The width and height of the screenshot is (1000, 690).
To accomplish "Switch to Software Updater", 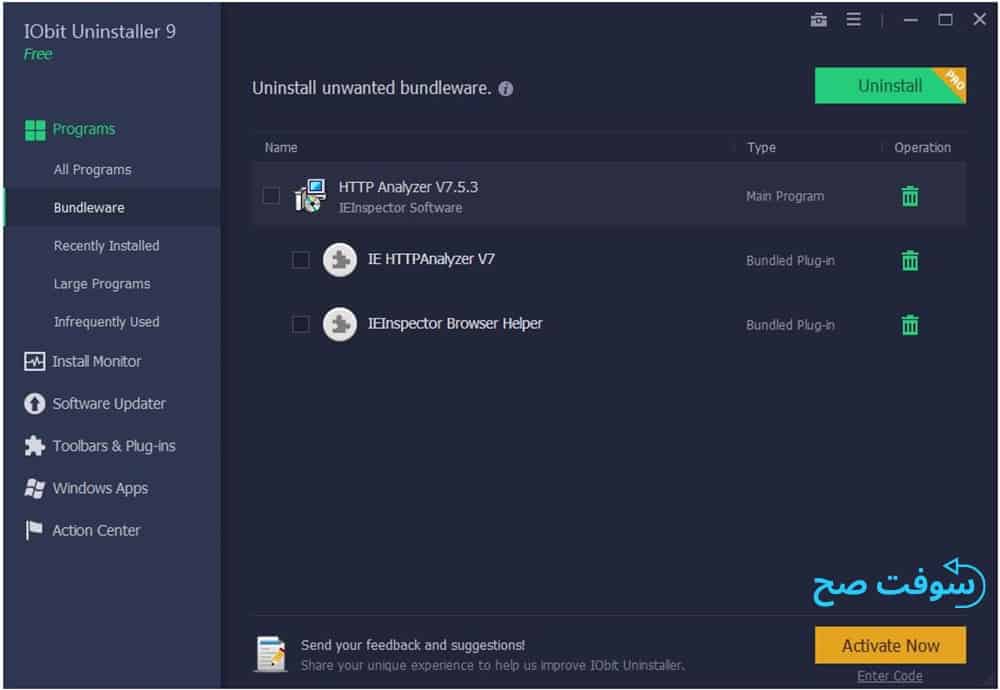I will [x=108, y=404].
